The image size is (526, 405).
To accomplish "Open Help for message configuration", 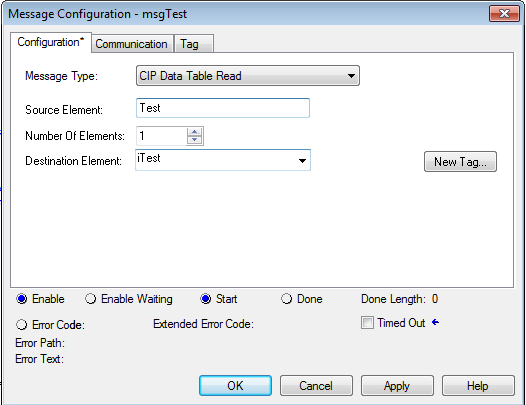I will pos(478,386).
